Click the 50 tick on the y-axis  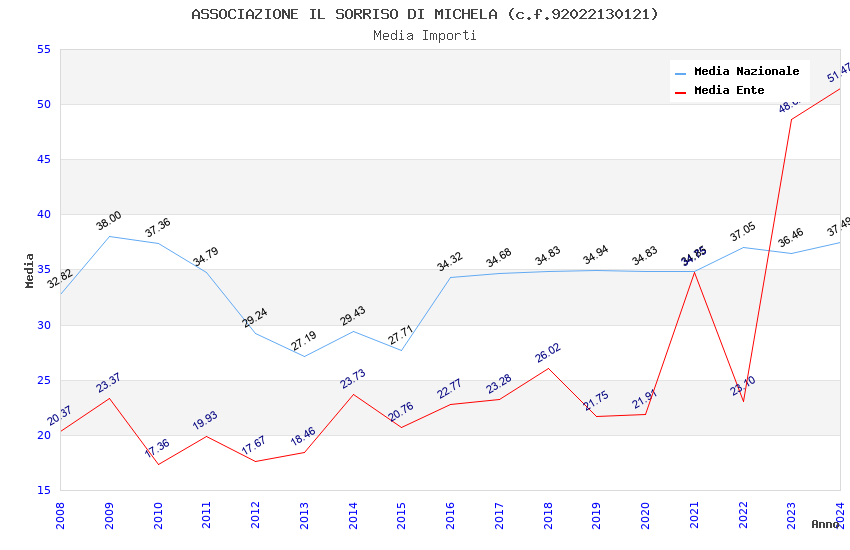coord(44,104)
